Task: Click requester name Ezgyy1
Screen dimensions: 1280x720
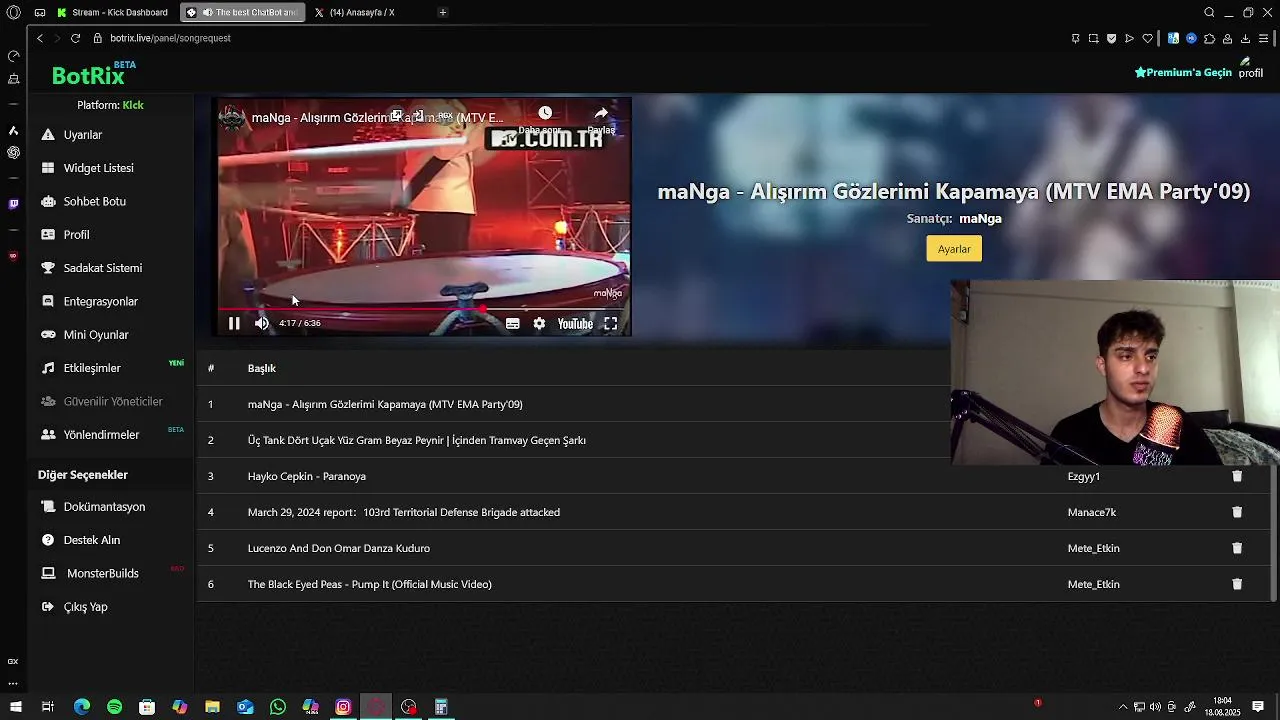Action: click(x=1084, y=476)
